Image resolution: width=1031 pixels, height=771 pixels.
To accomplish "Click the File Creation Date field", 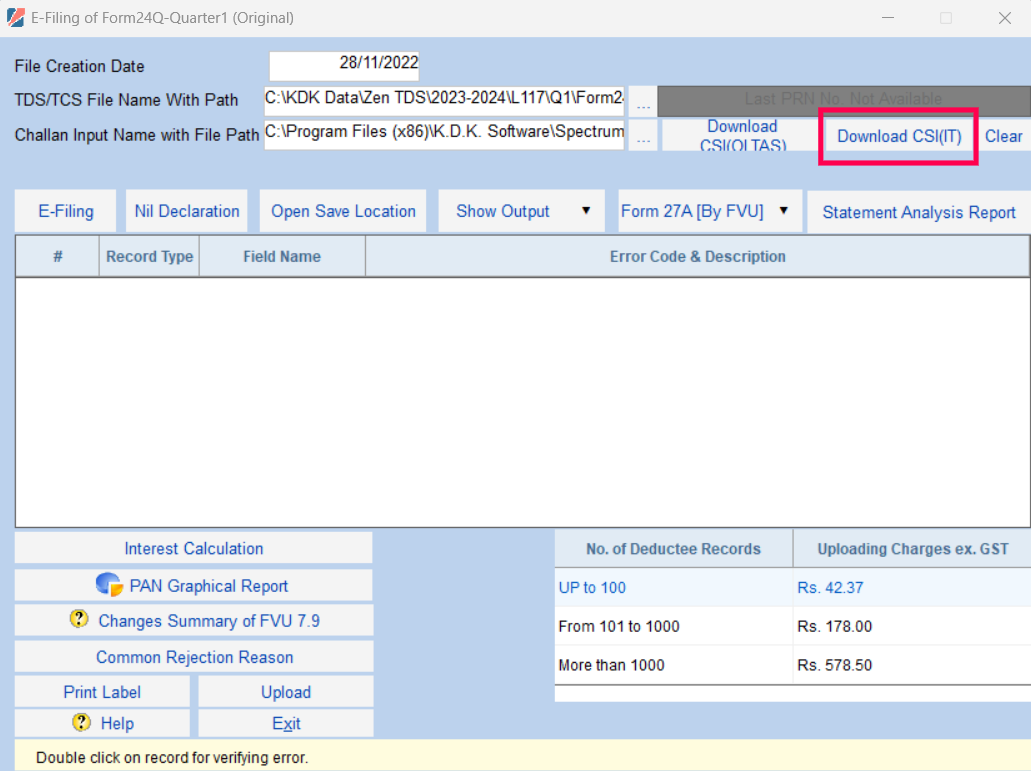I will click(344, 66).
